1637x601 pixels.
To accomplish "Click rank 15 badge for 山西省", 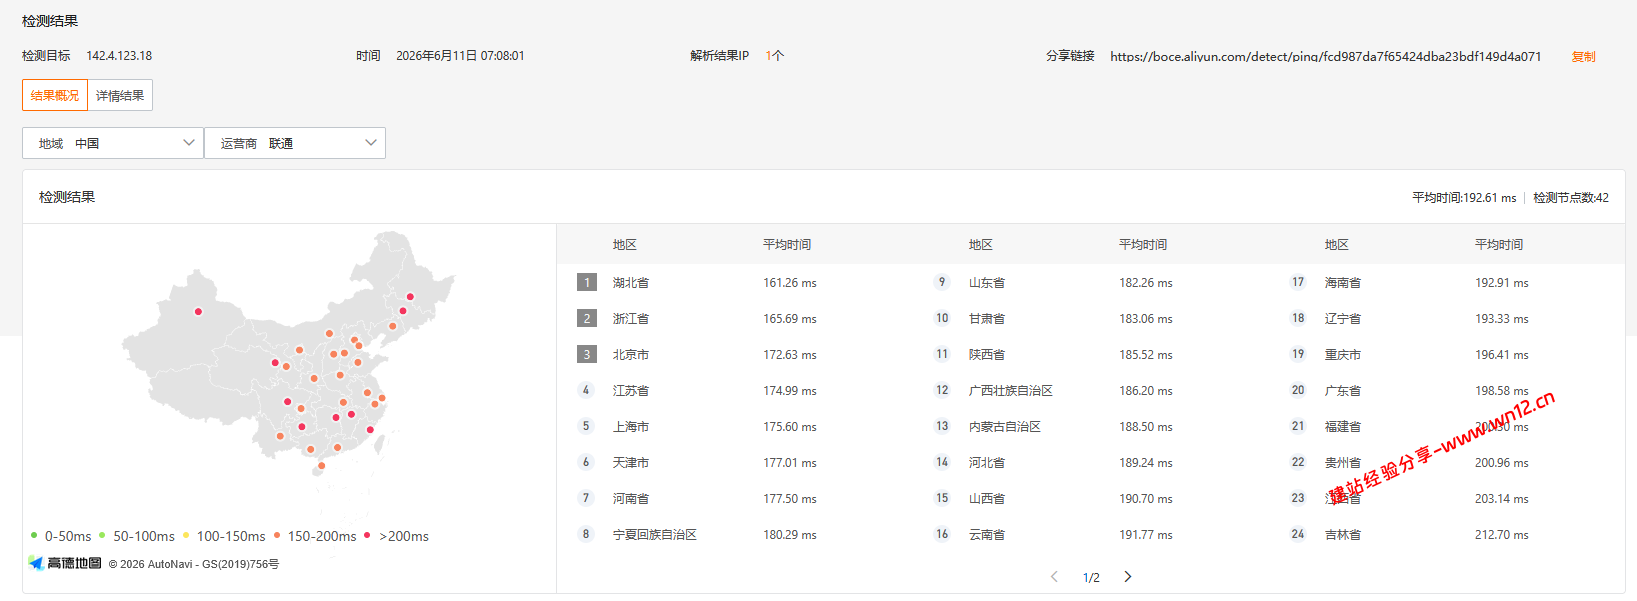I will coord(942,498).
